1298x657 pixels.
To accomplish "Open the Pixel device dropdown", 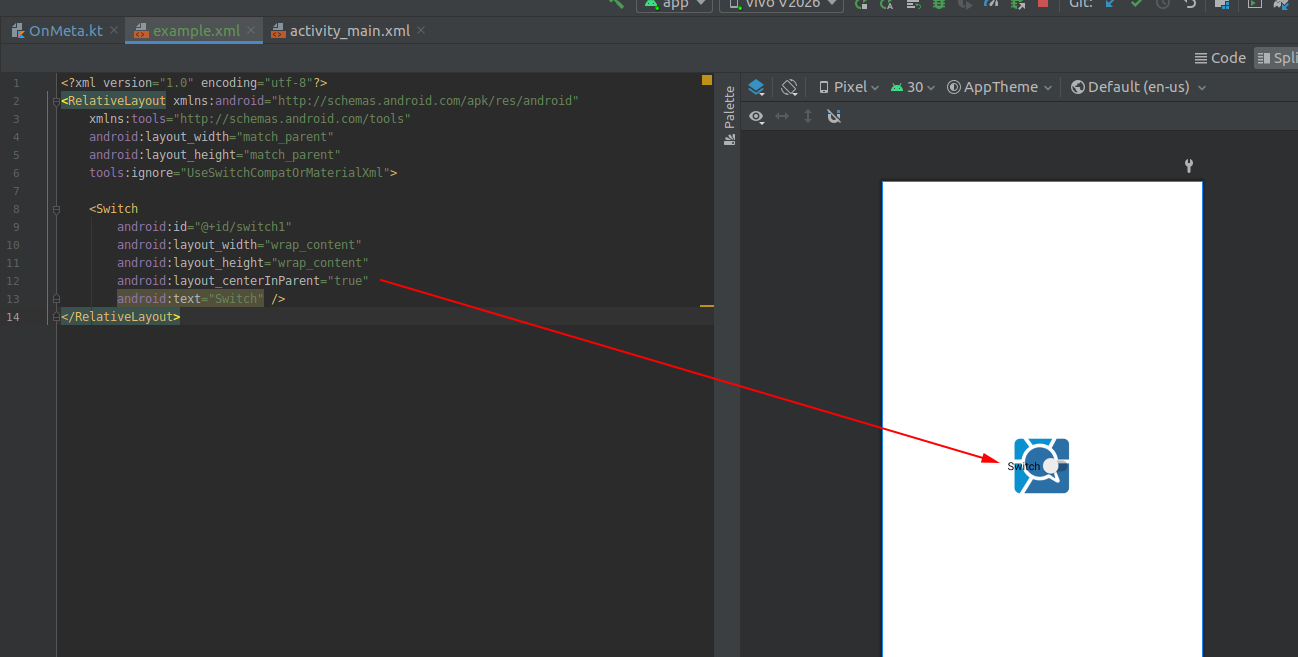I will pos(849,87).
